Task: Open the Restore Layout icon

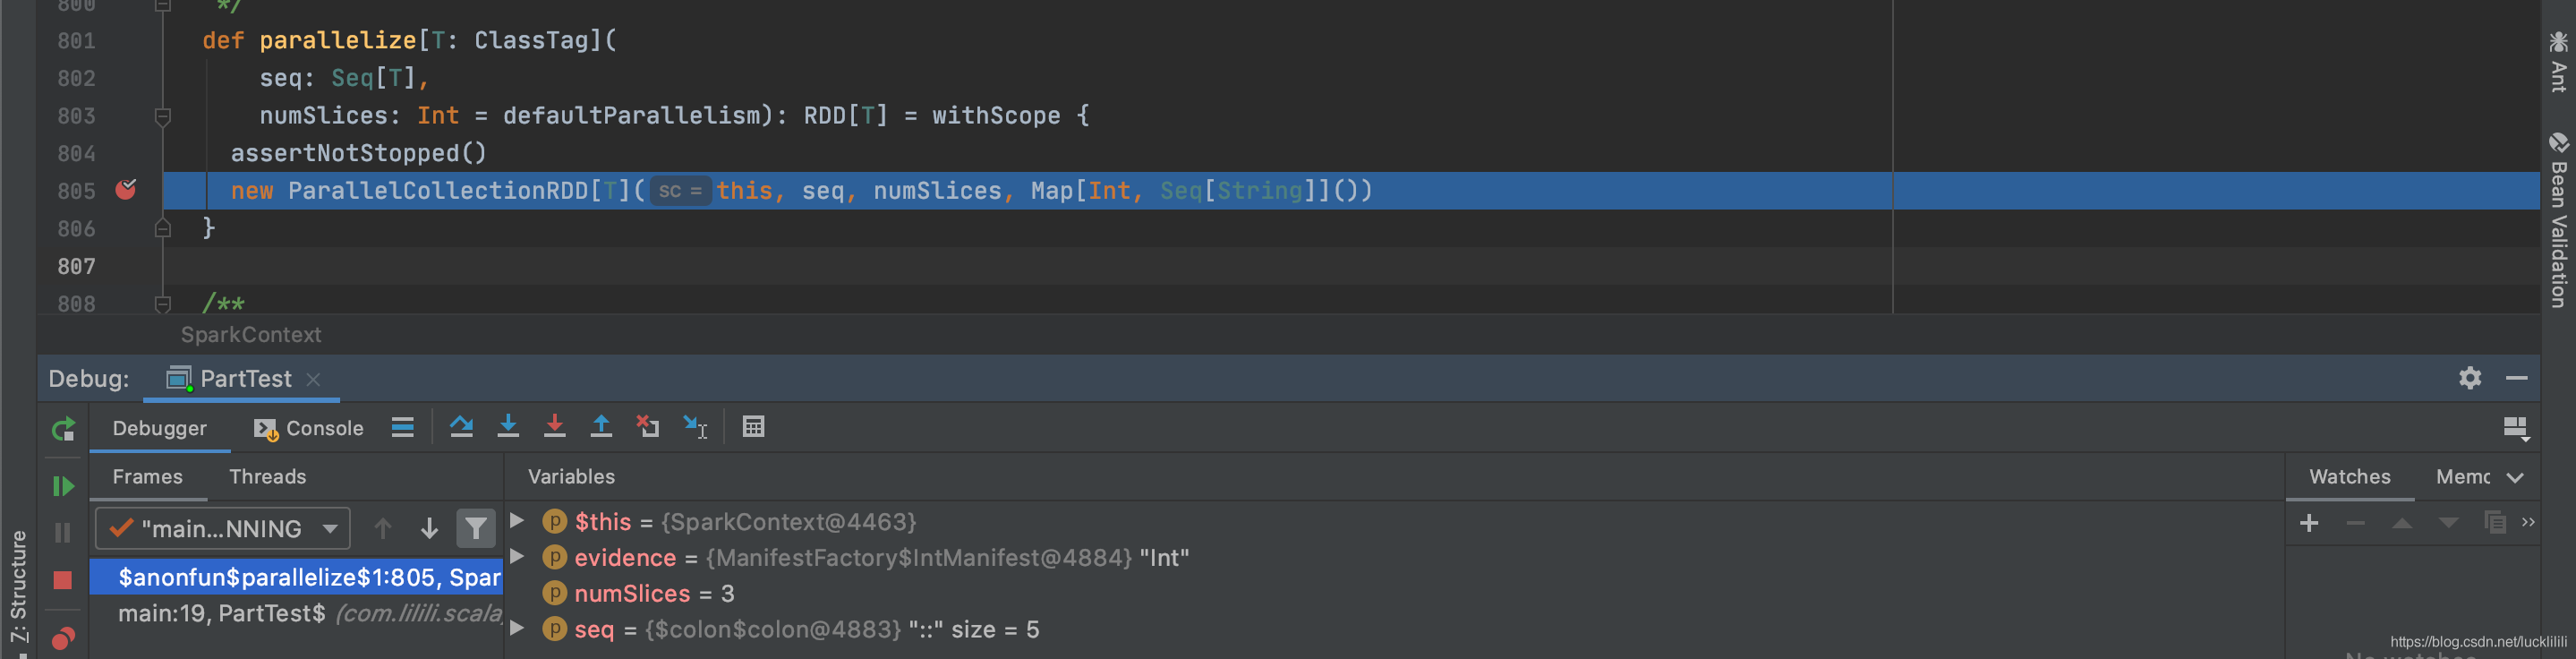Action: (x=2516, y=428)
